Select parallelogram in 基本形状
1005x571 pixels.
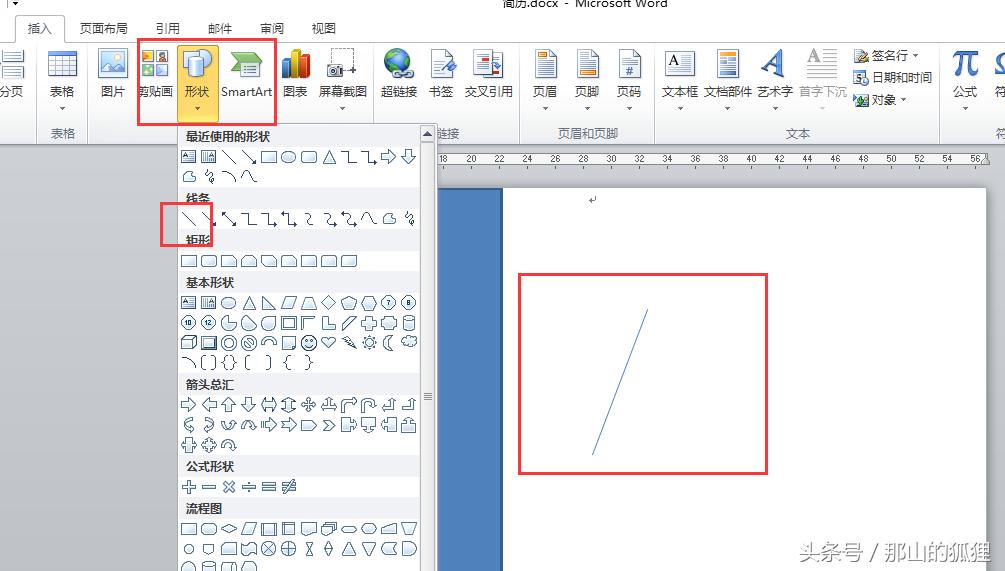(x=289, y=303)
